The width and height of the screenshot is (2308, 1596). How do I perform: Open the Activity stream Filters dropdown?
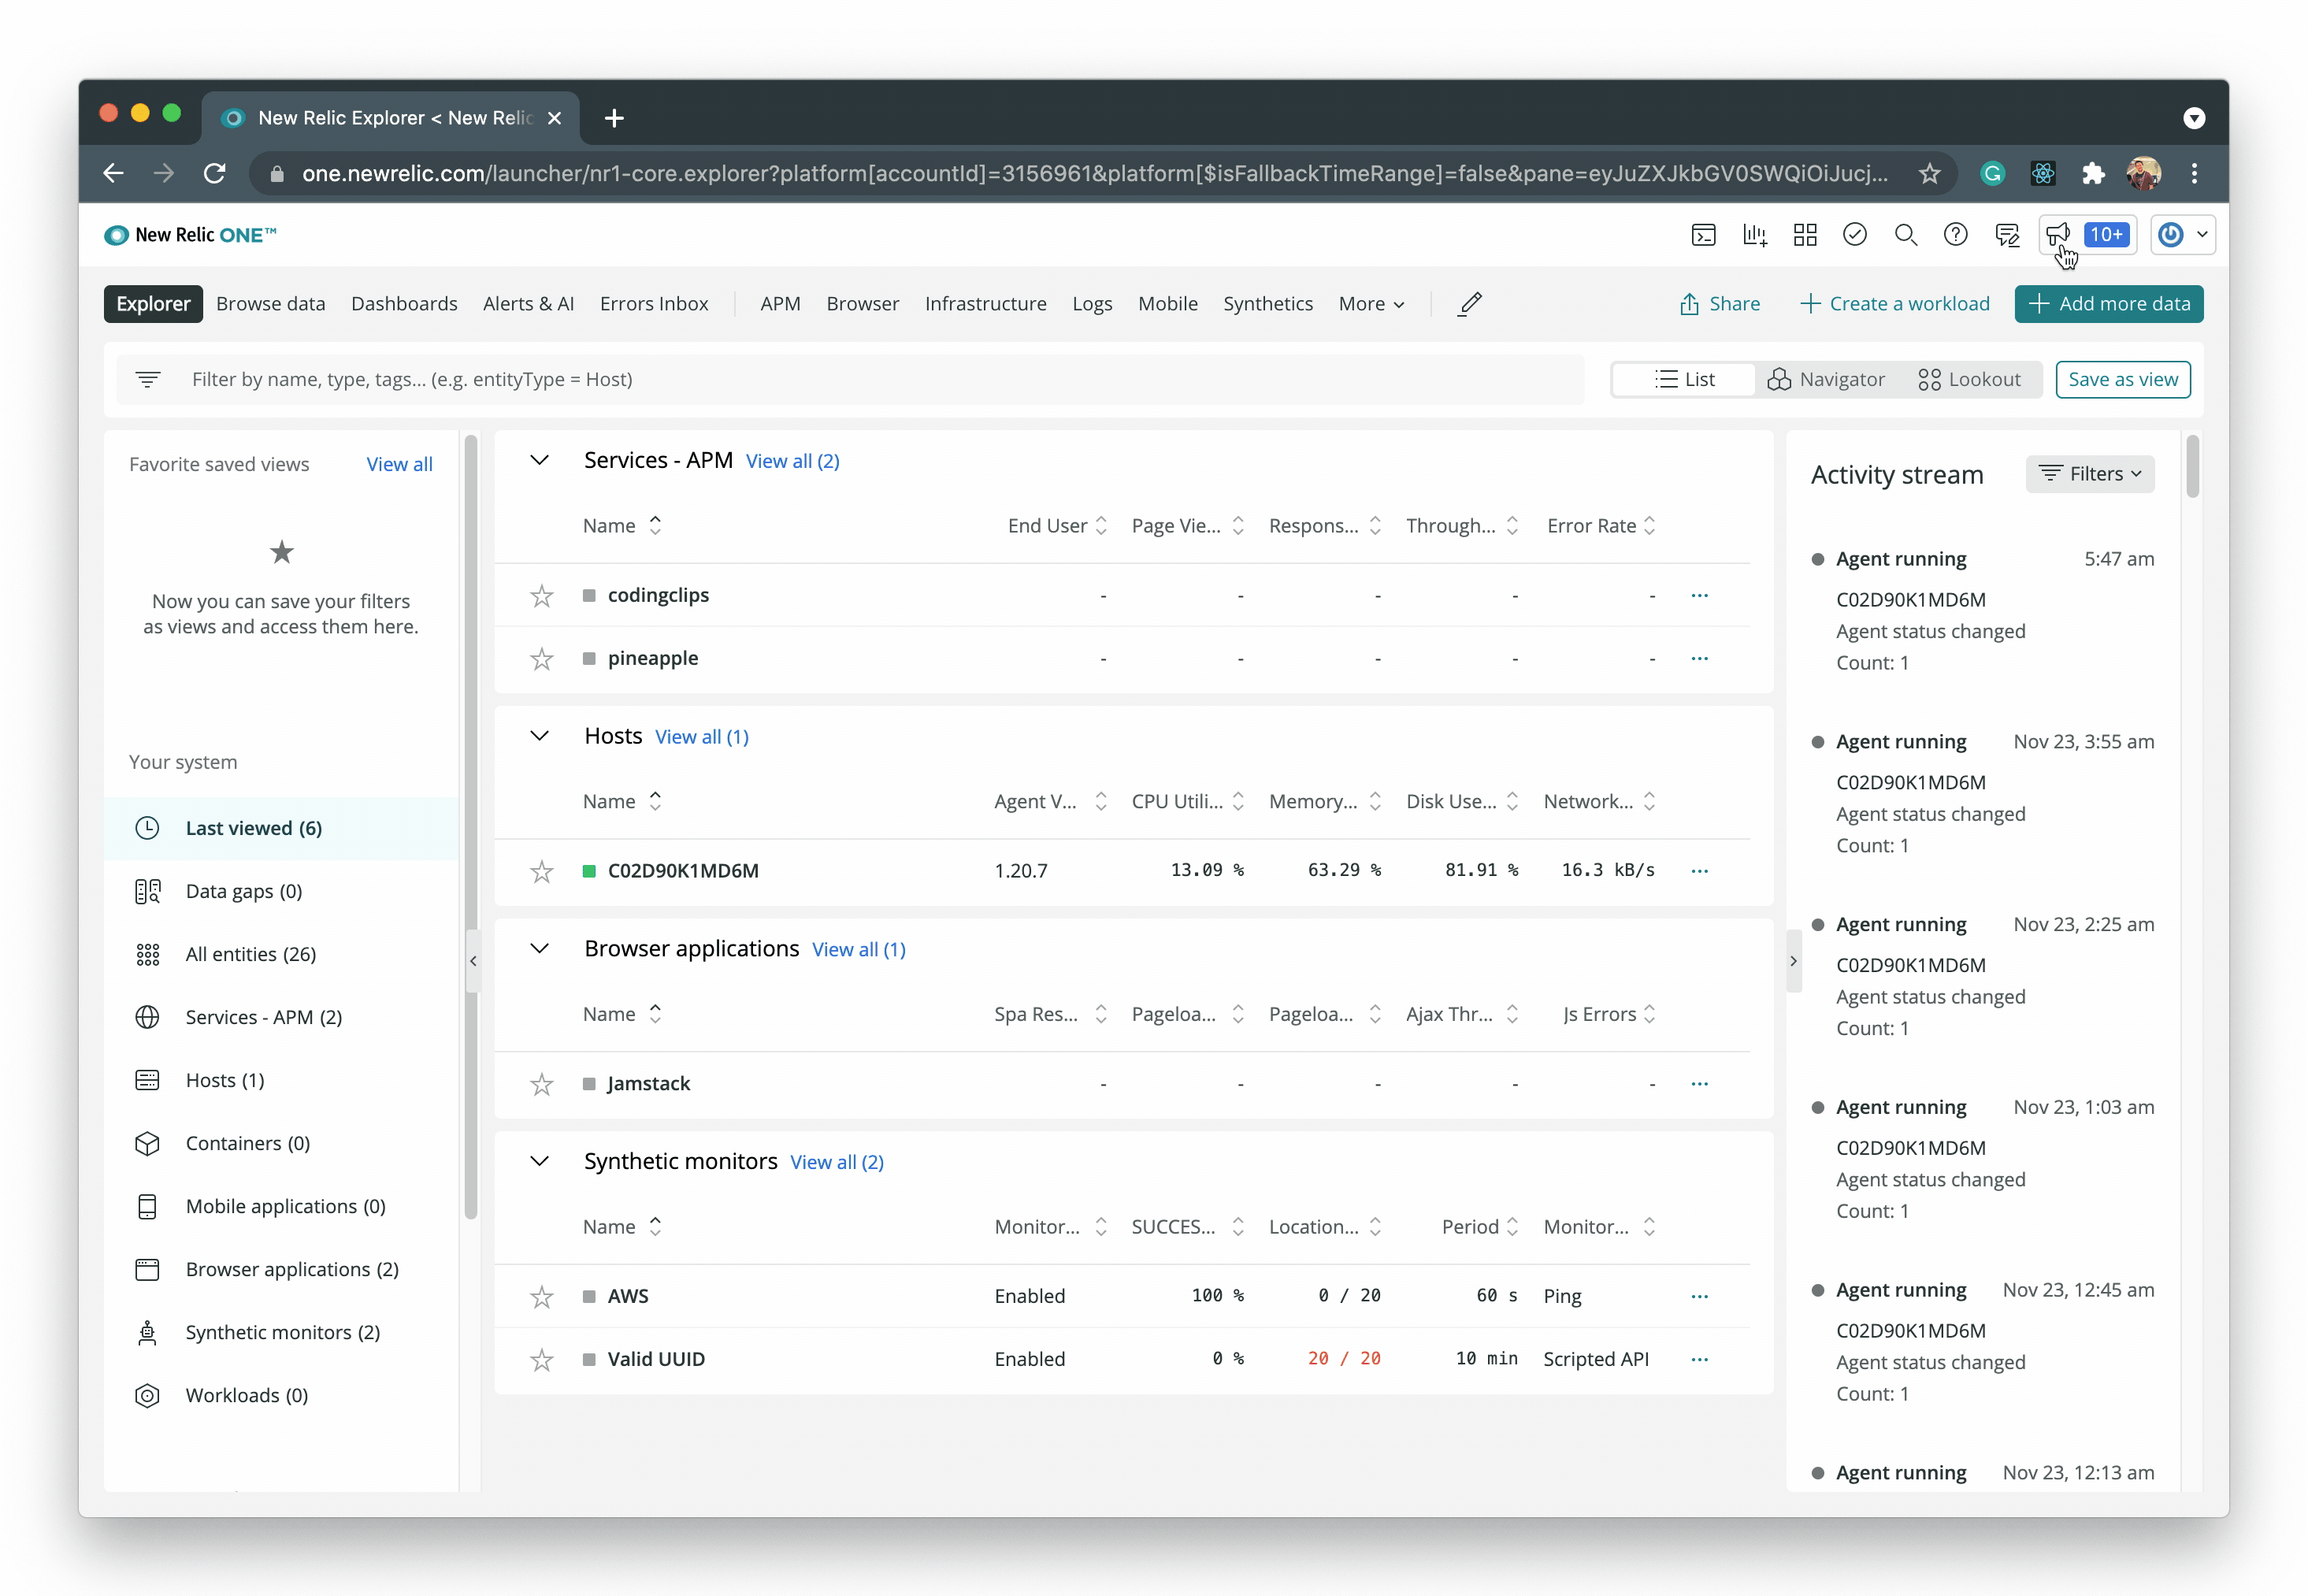[2089, 474]
